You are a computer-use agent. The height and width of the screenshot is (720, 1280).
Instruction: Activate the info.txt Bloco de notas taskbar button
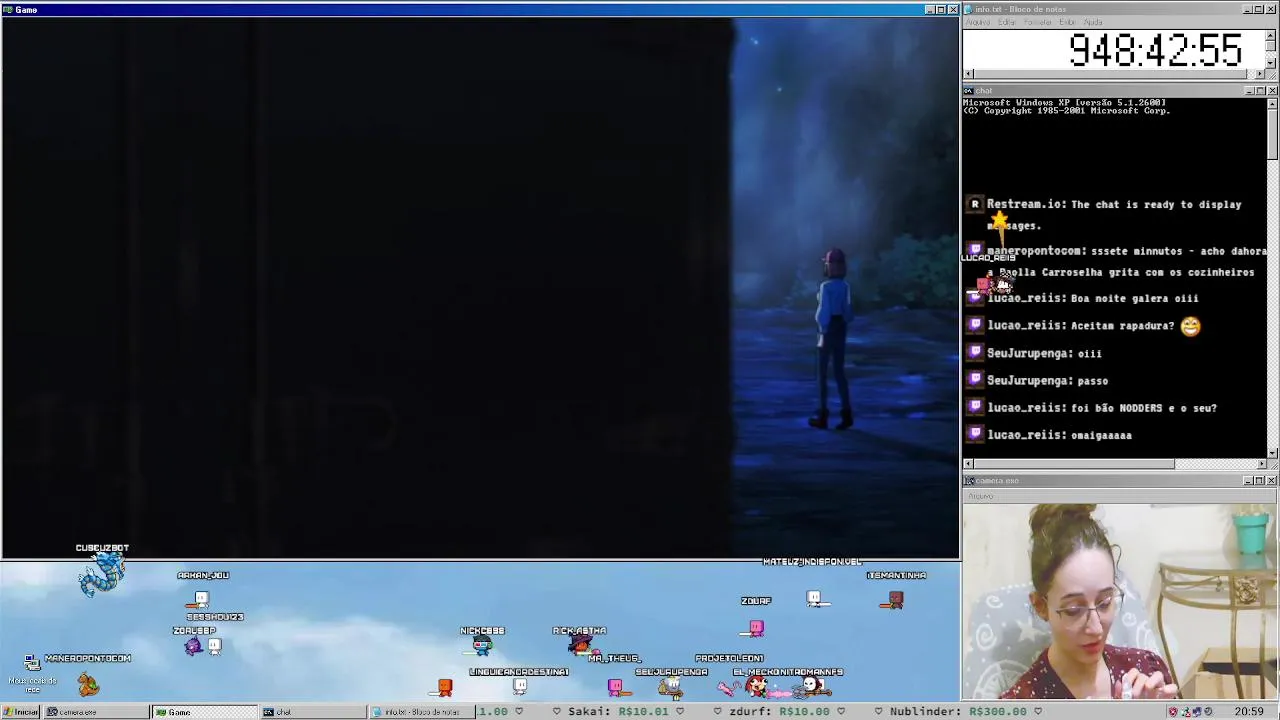point(420,712)
